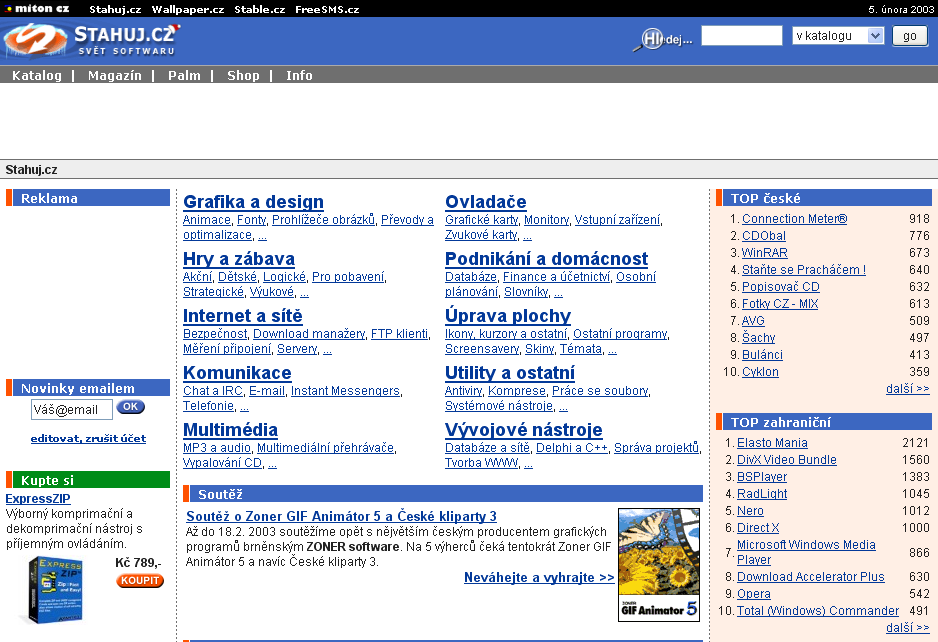Open Stahuj.cz link in top bar
The height and width of the screenshot is (642, 938).
coord(115,9)
